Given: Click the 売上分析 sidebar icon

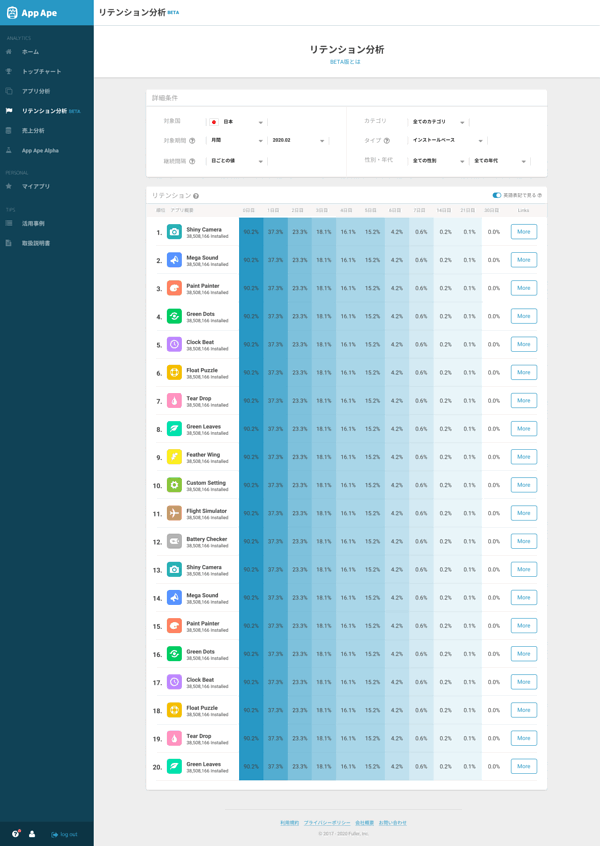Looking at the screenshot, I should 9,131.
